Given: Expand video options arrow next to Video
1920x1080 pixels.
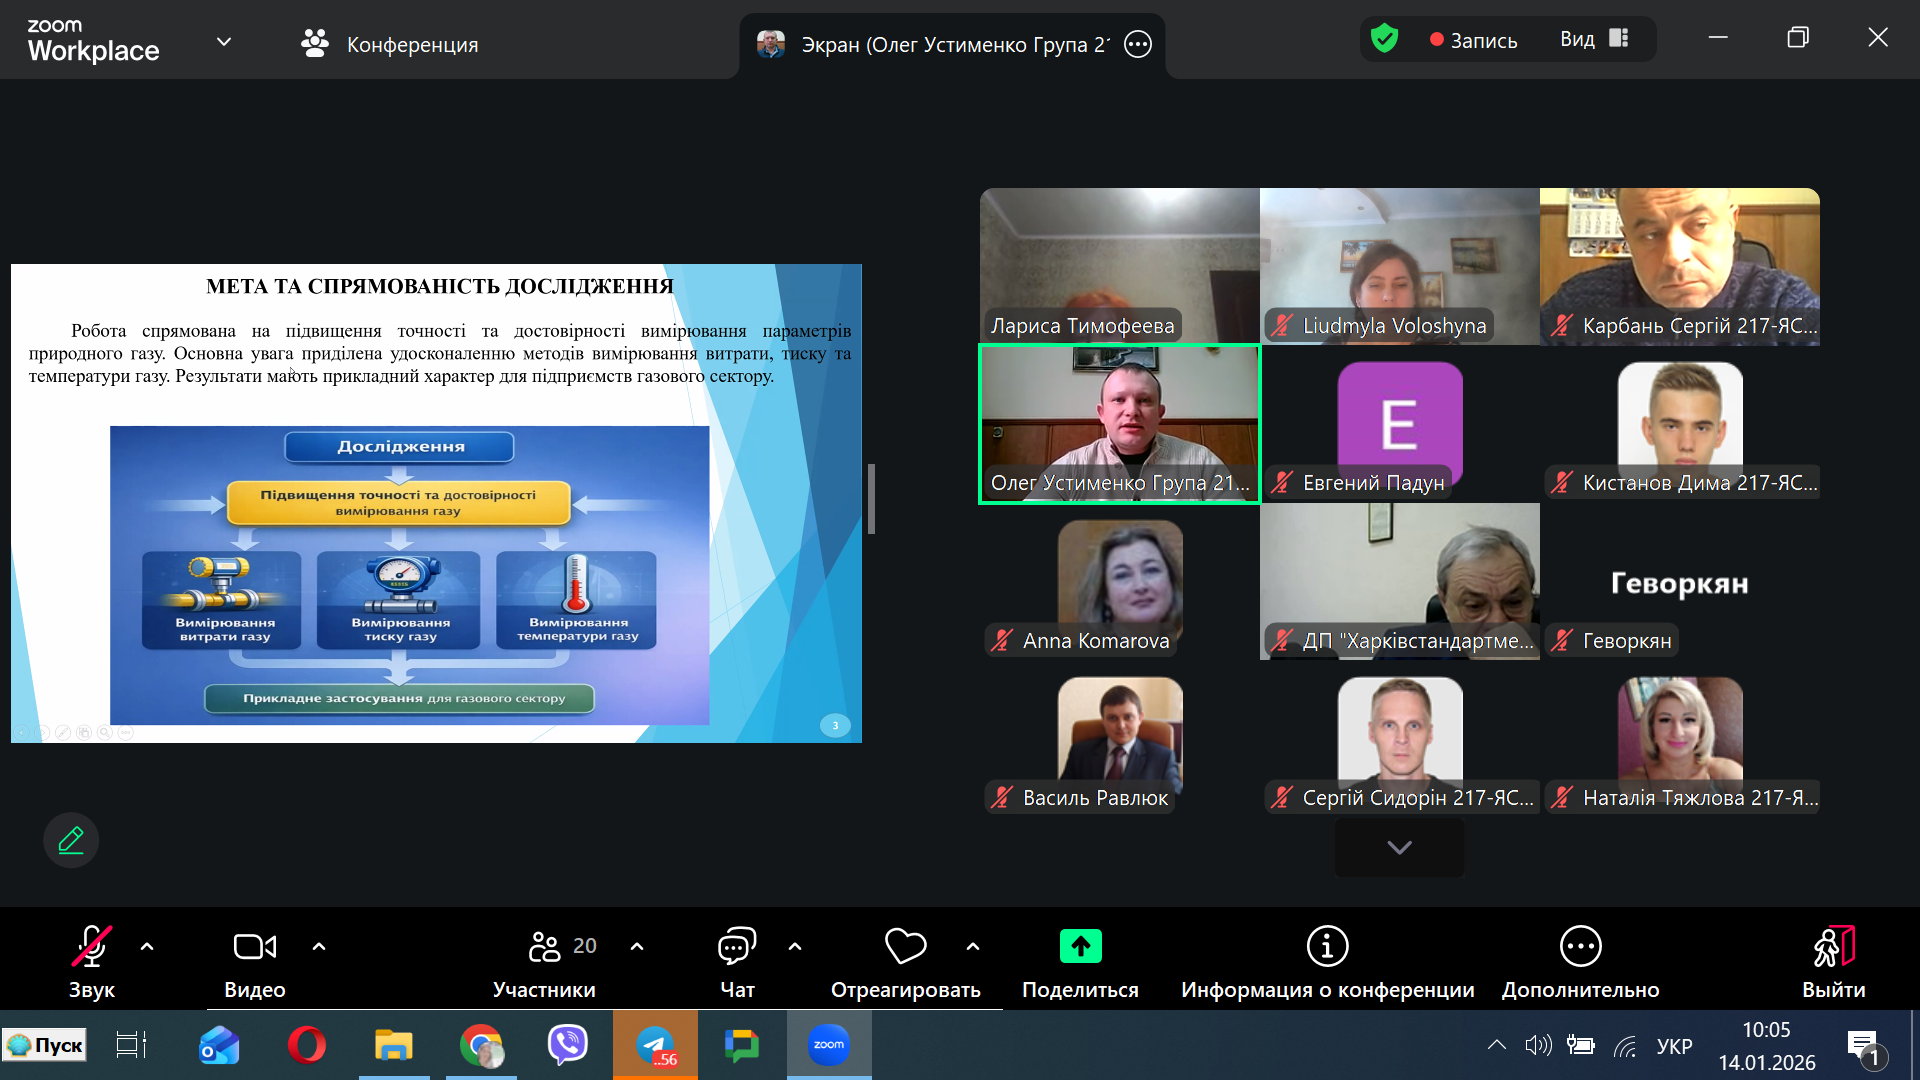Looking at the screenshot, I should point(319,946).
